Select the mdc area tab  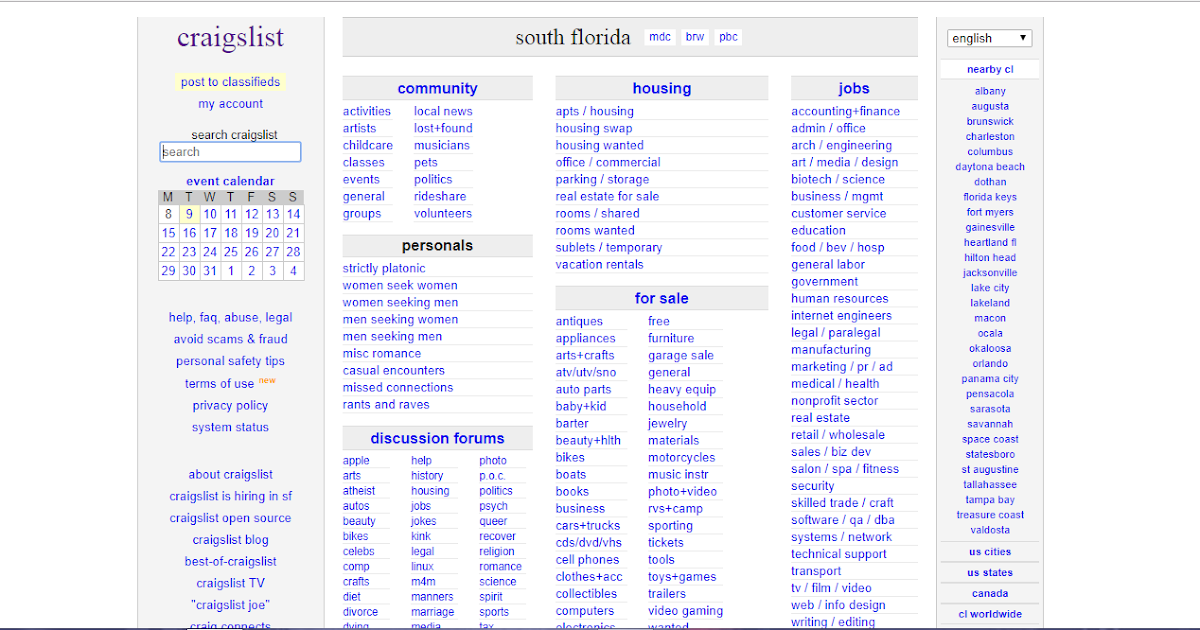point(660,37)
